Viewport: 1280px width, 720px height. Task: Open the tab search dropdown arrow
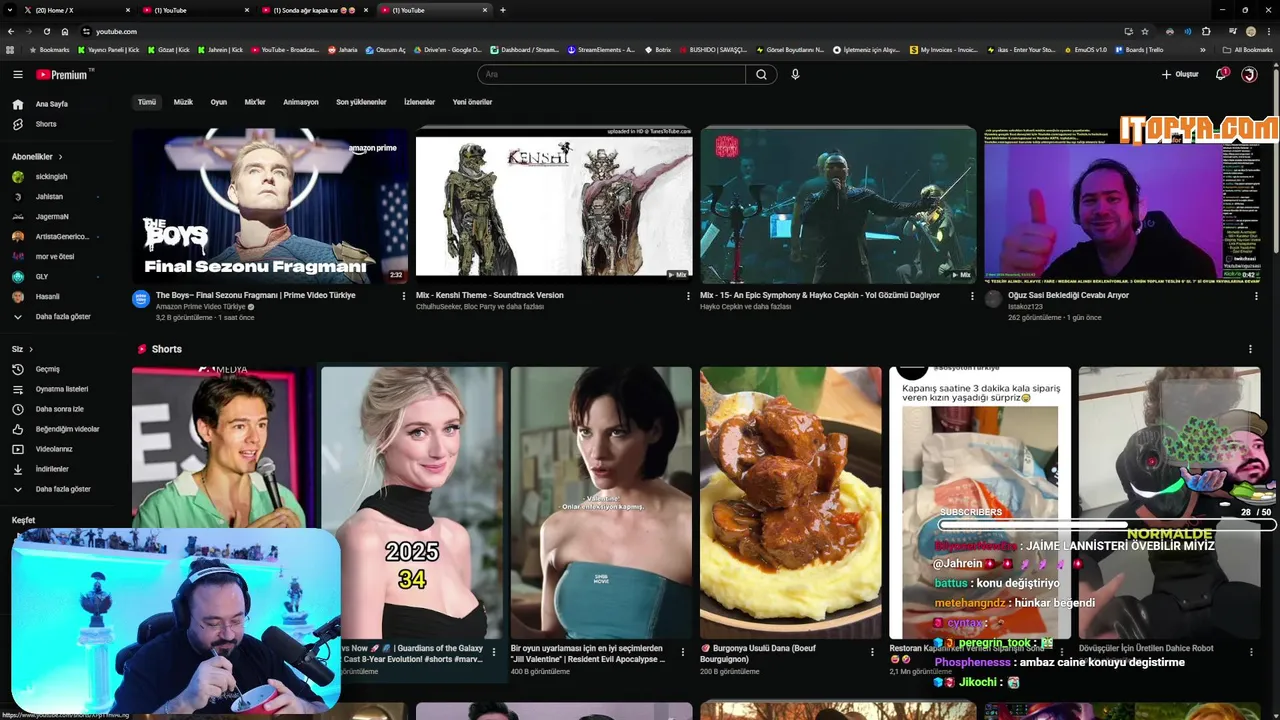click(9, 10)
